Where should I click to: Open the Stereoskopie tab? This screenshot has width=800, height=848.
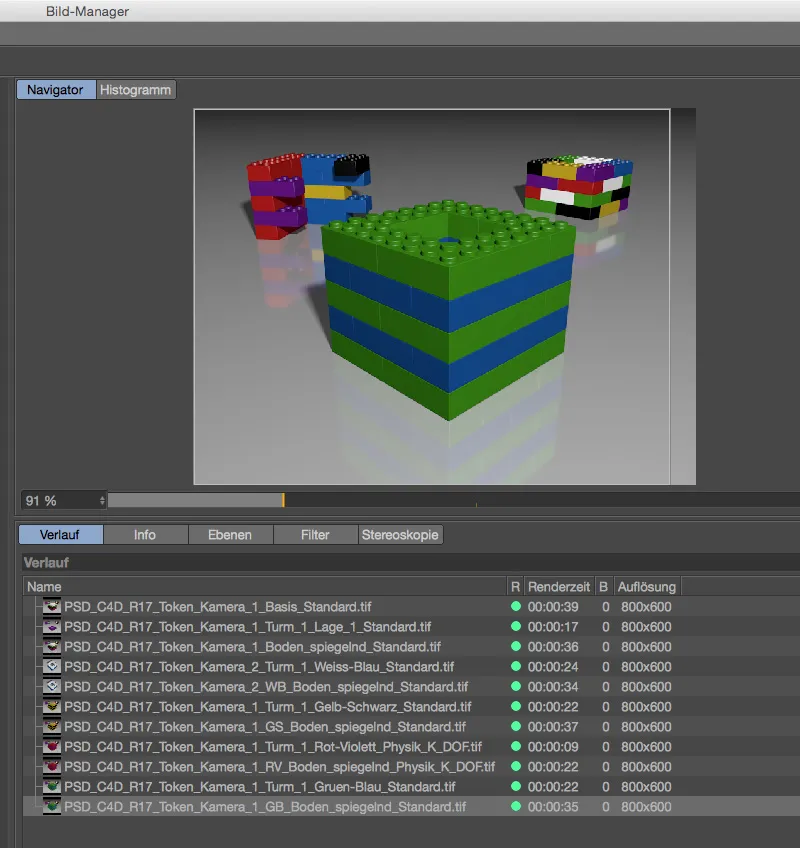[x=400, y=535]
